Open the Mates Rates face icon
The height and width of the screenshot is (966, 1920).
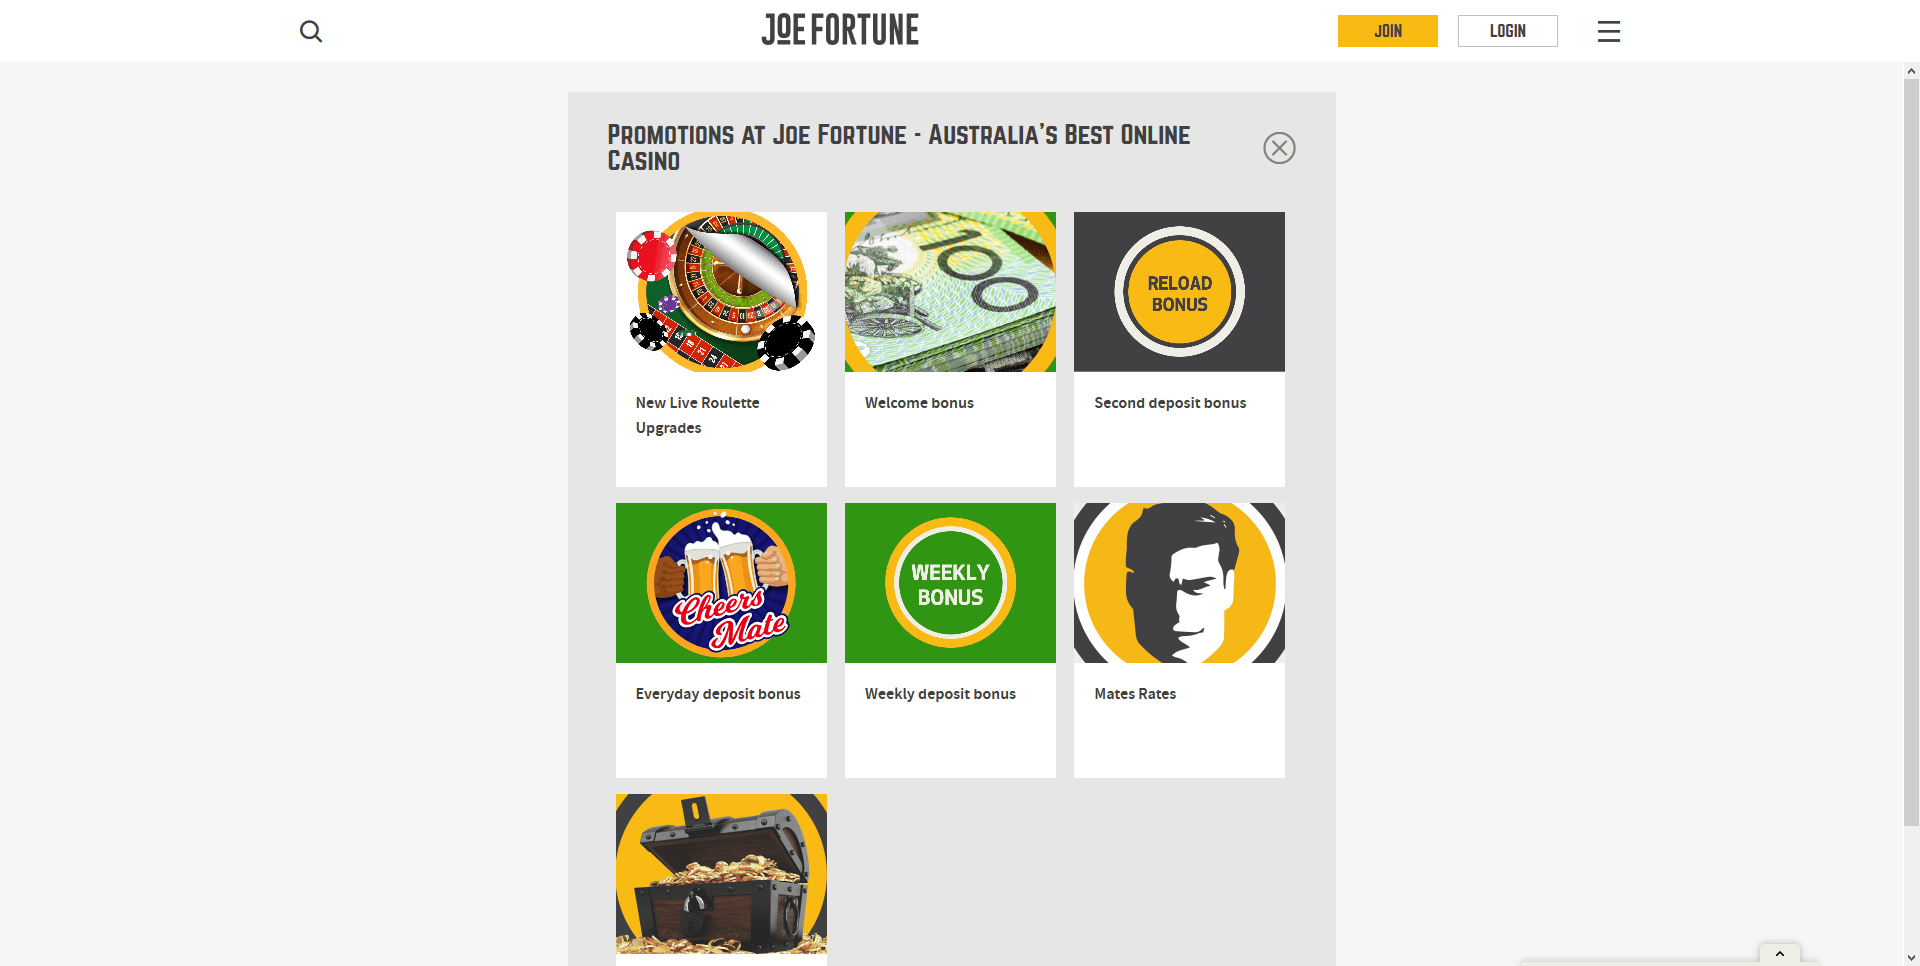pyautogui.click(x=1179, y=583)
